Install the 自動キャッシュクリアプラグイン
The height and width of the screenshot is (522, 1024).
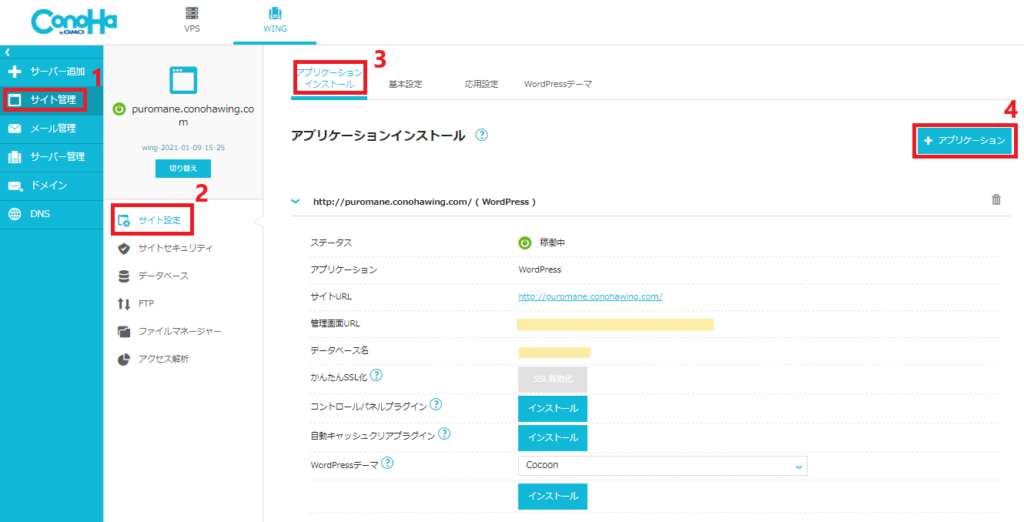(552, 438)
